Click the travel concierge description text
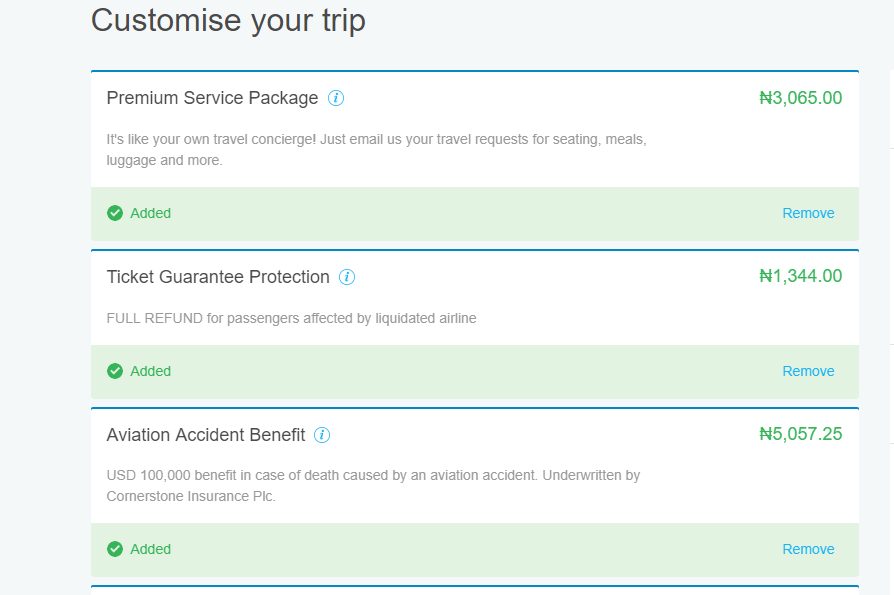This screenshot has width=894, height=595. [x=376, y=150]
